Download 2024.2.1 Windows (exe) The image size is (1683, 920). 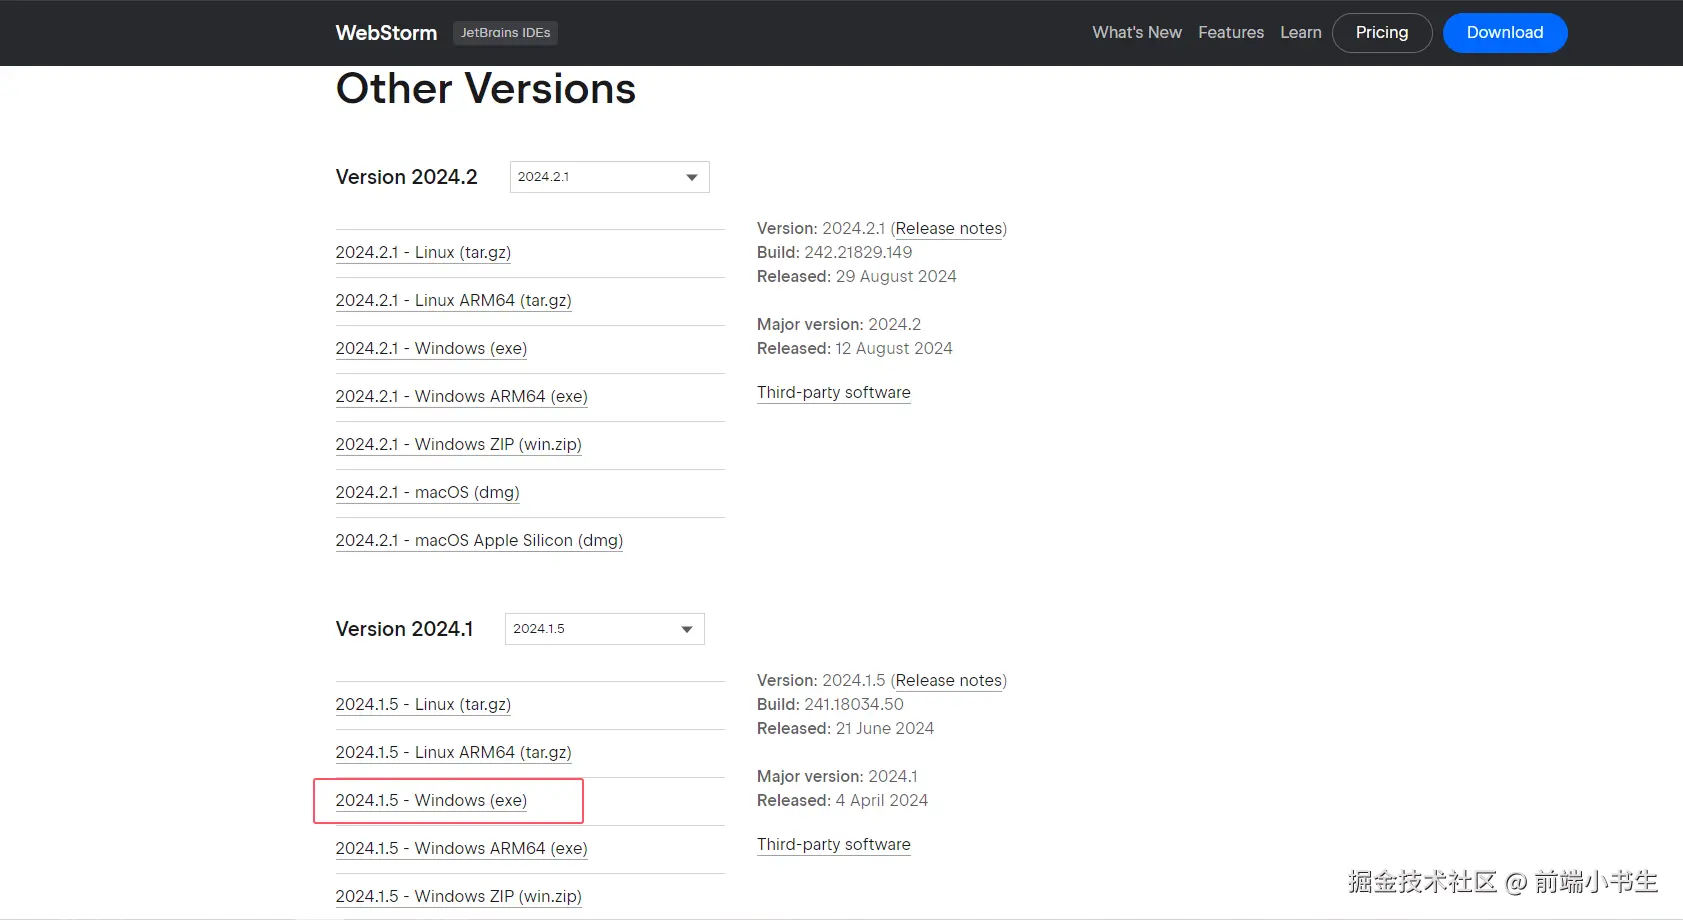(431, 349)
